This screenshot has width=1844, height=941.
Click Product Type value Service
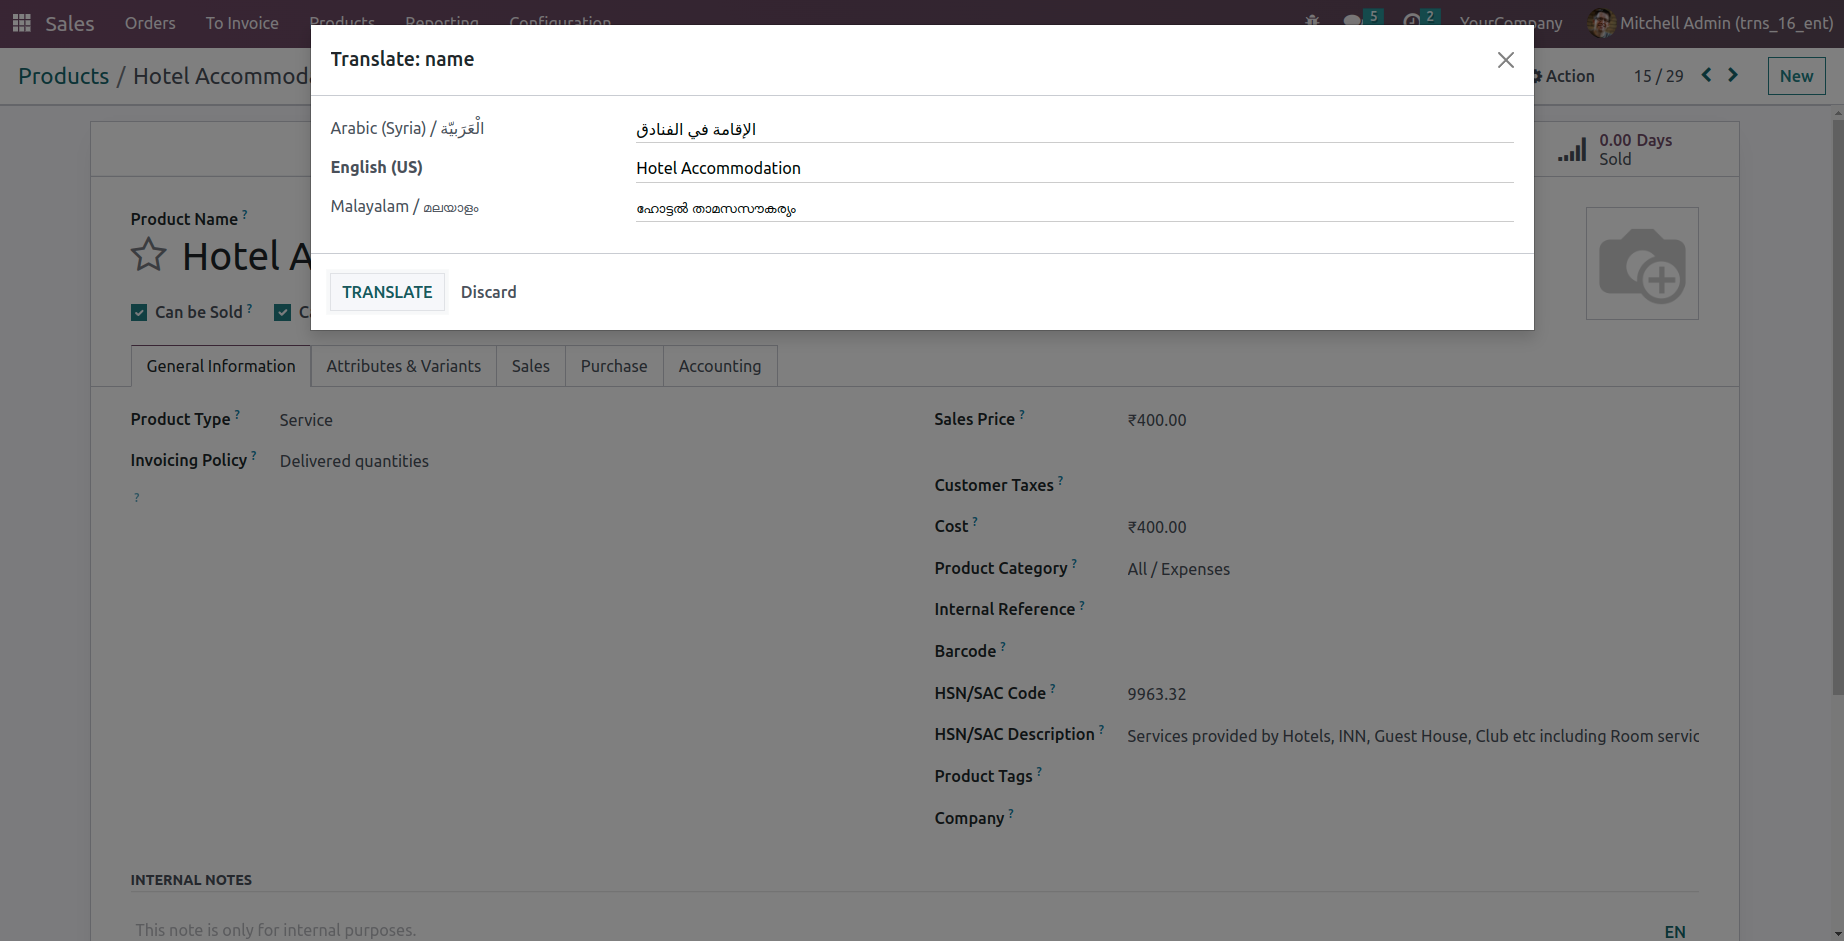coord(306,420)
